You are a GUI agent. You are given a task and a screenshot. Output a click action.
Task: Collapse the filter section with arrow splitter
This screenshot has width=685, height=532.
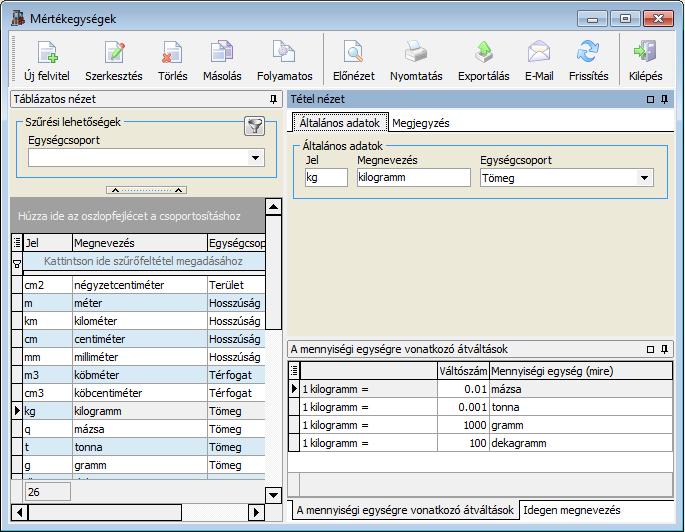[x=146, y=190]
